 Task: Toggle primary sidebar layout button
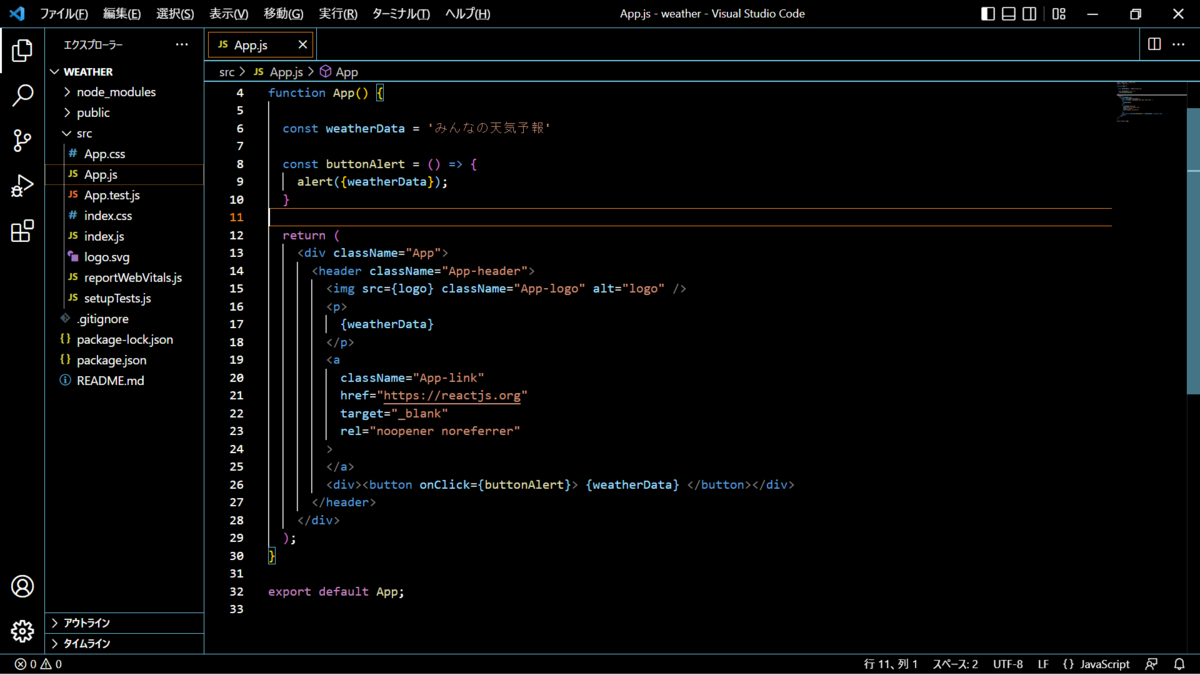pyautogui.click(x=988, y=14)
